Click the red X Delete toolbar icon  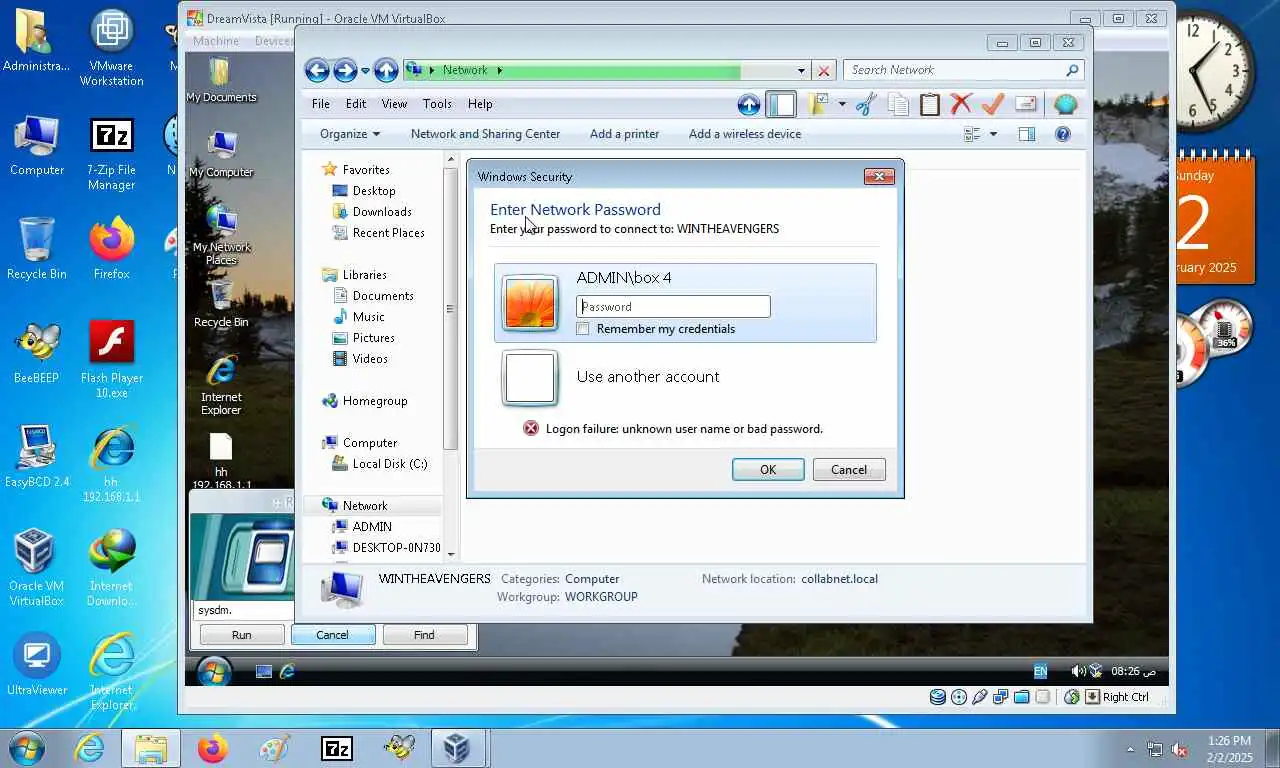(x=961, y=103)
